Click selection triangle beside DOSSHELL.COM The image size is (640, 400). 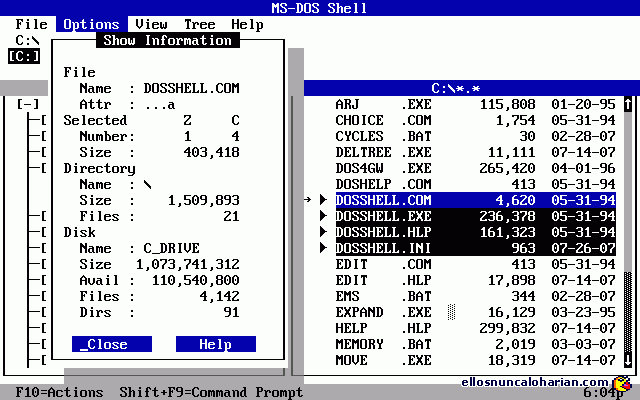tap(323, 200)
